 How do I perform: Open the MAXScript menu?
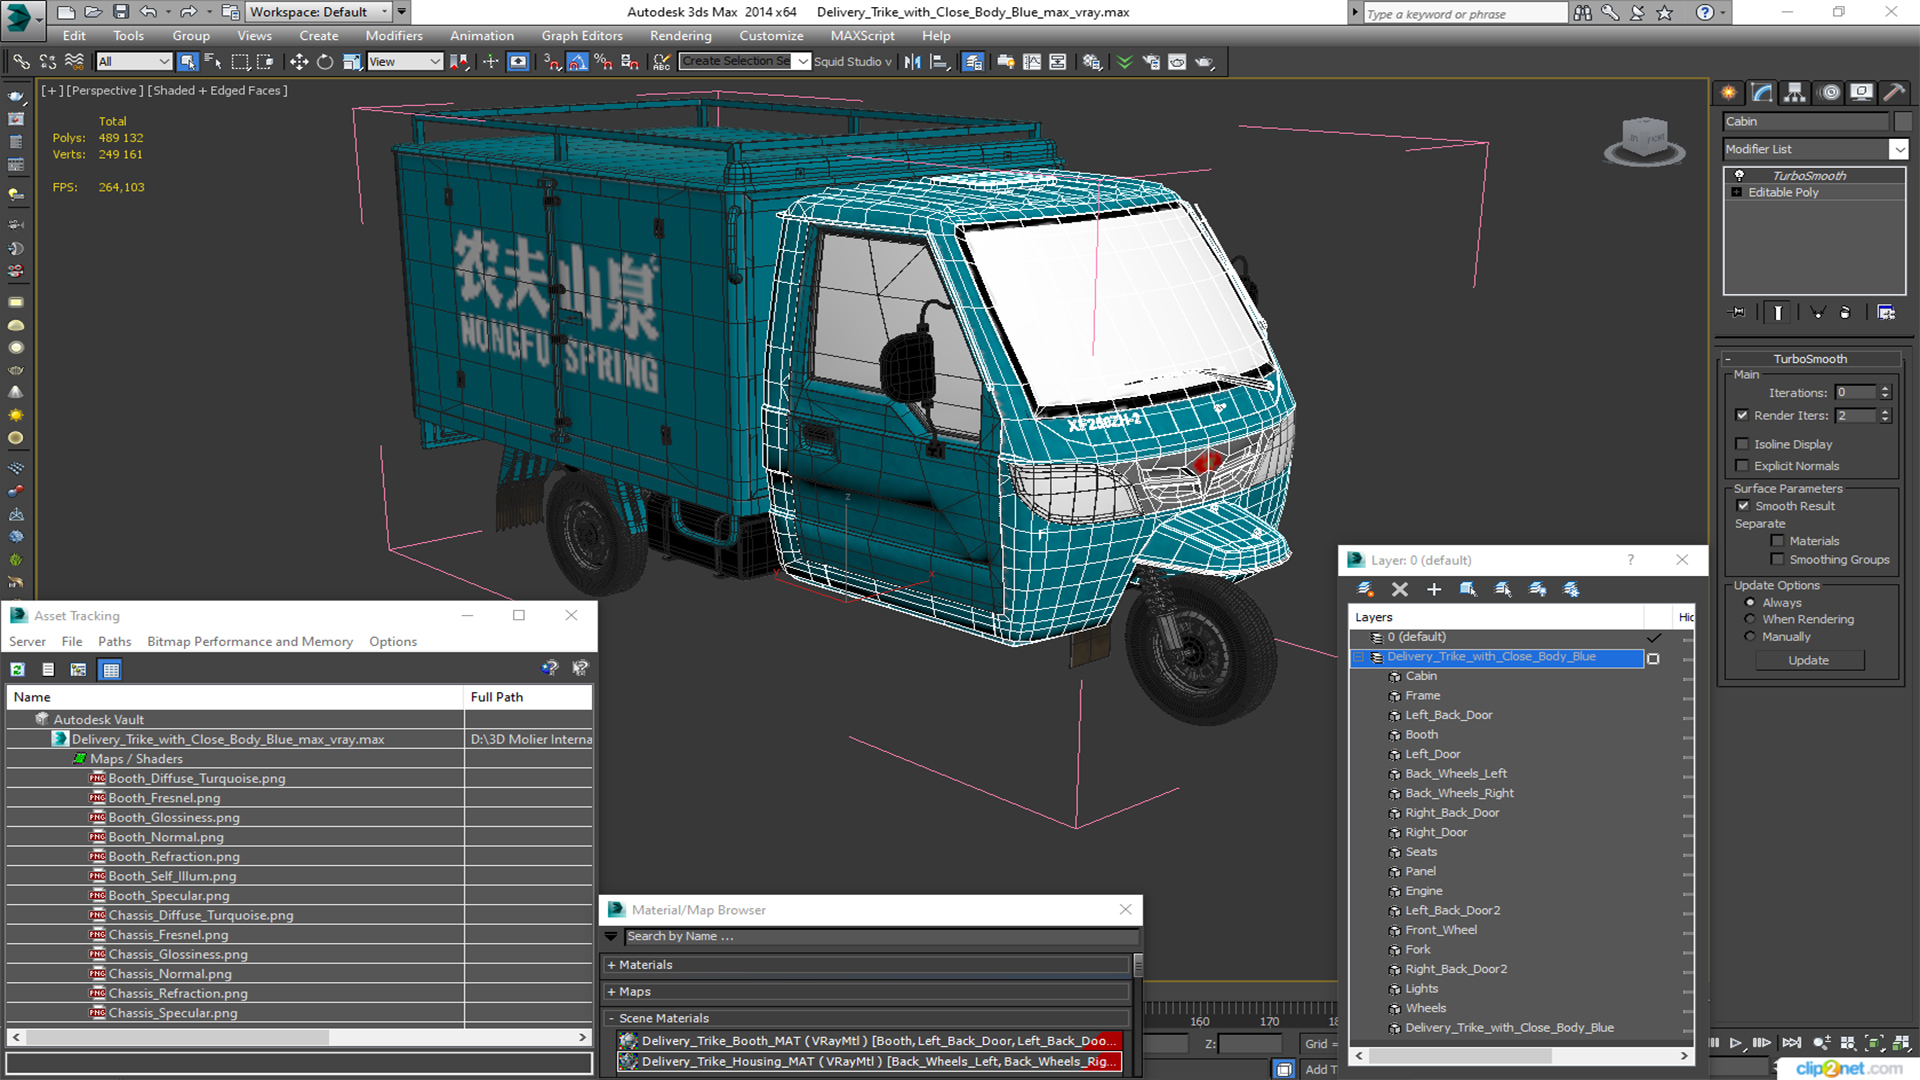pos(862,36)
